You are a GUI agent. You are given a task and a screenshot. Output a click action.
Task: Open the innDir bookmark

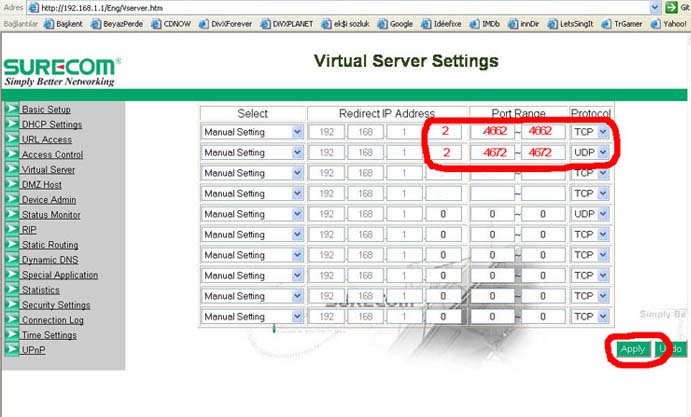524,24
